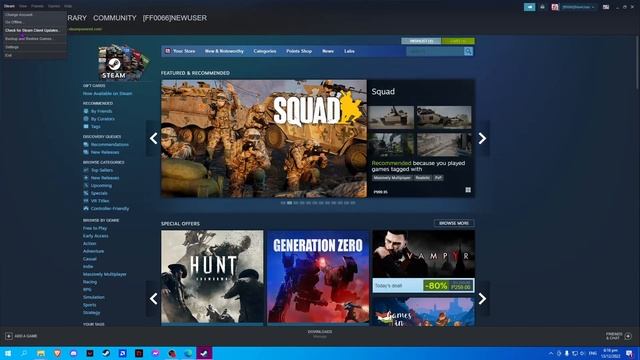Jump to second featured carousel dot

tap(289, 203)
